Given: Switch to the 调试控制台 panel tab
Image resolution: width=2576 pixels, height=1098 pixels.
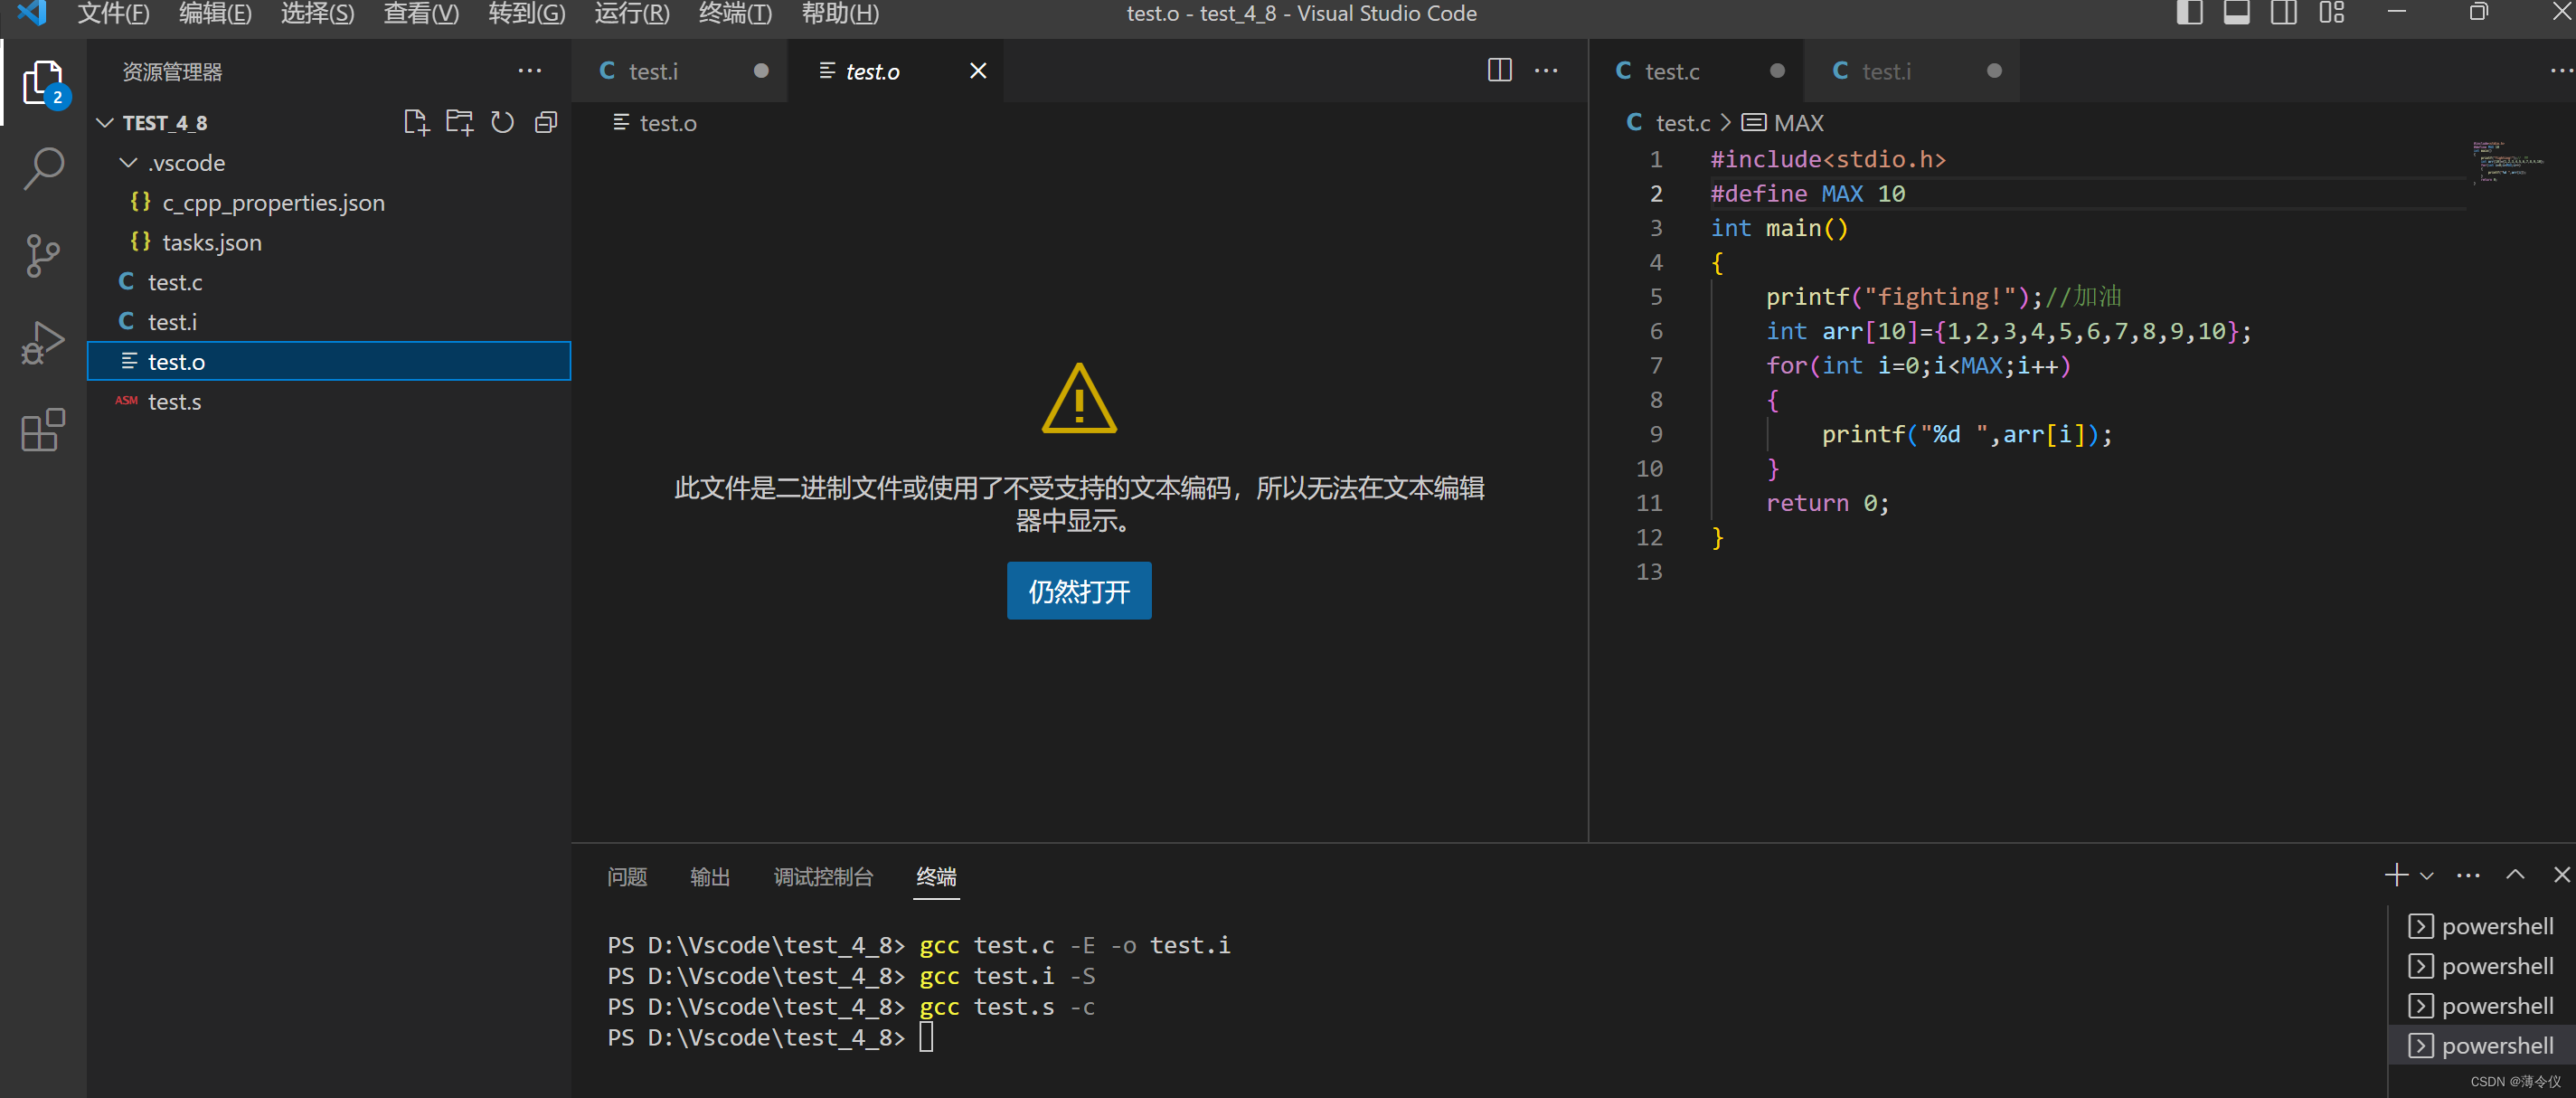Looking at the screenshot, I should (x=823, y=877).
